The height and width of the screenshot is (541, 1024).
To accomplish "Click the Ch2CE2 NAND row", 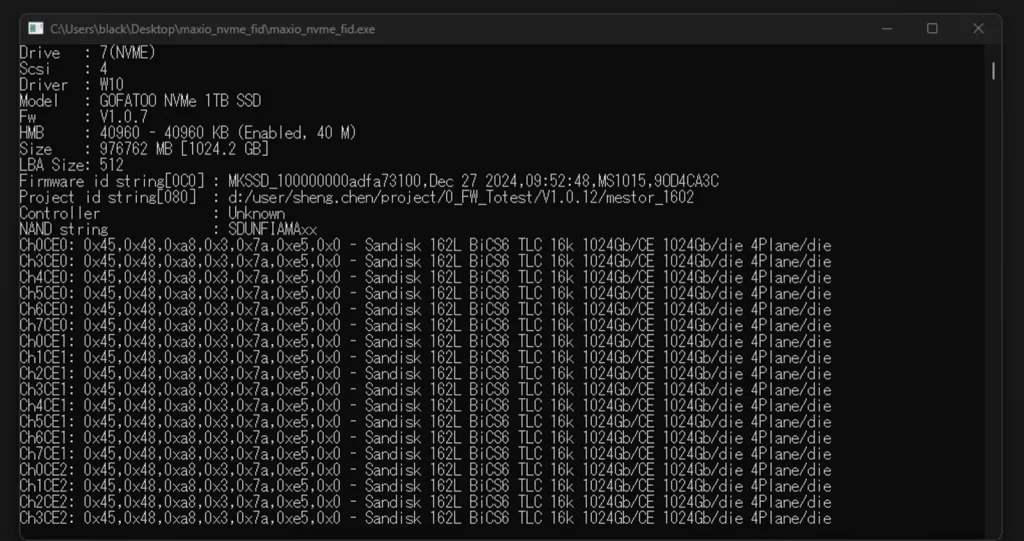I will [425, 502].
